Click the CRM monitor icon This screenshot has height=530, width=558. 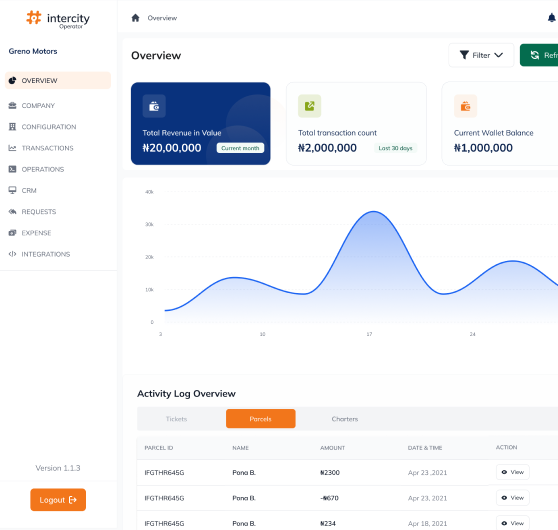(x=12, y=190)
